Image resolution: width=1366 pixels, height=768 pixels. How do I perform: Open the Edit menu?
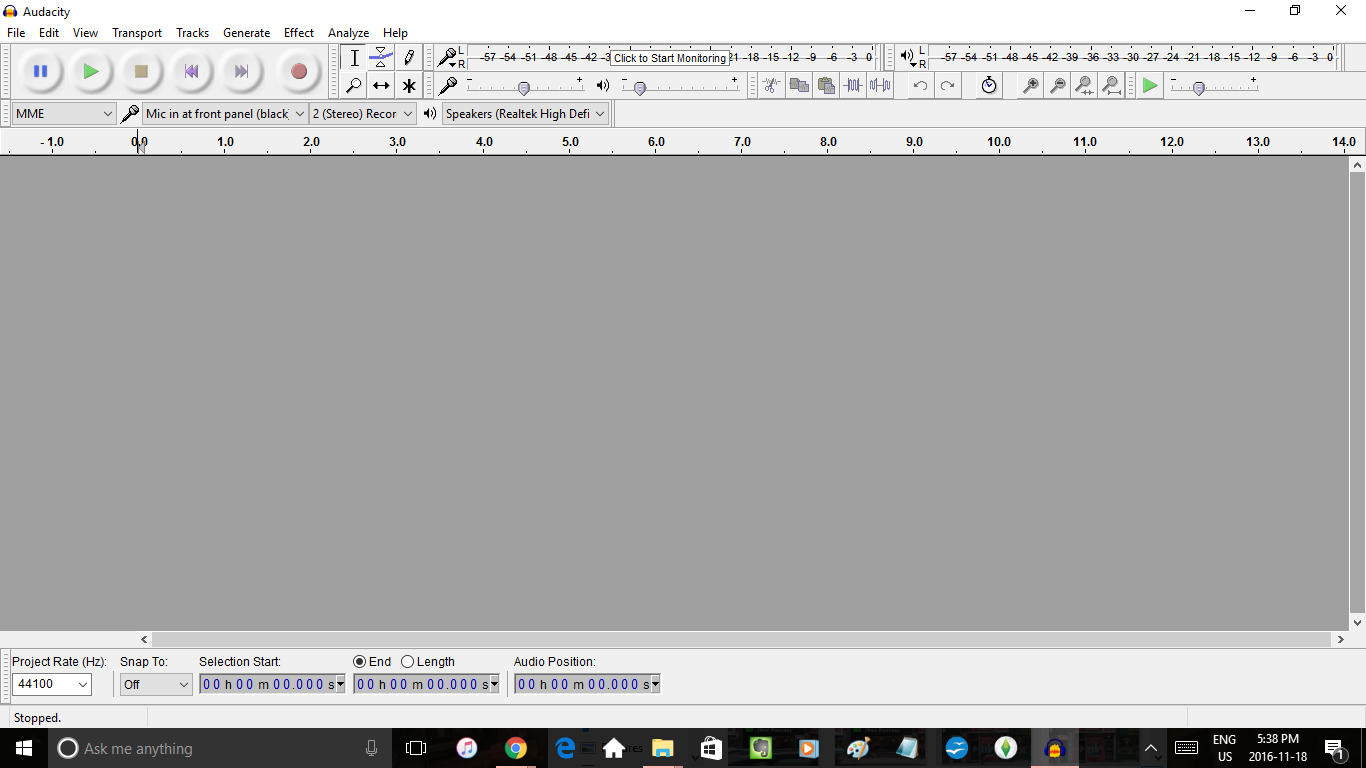point(49,33)
